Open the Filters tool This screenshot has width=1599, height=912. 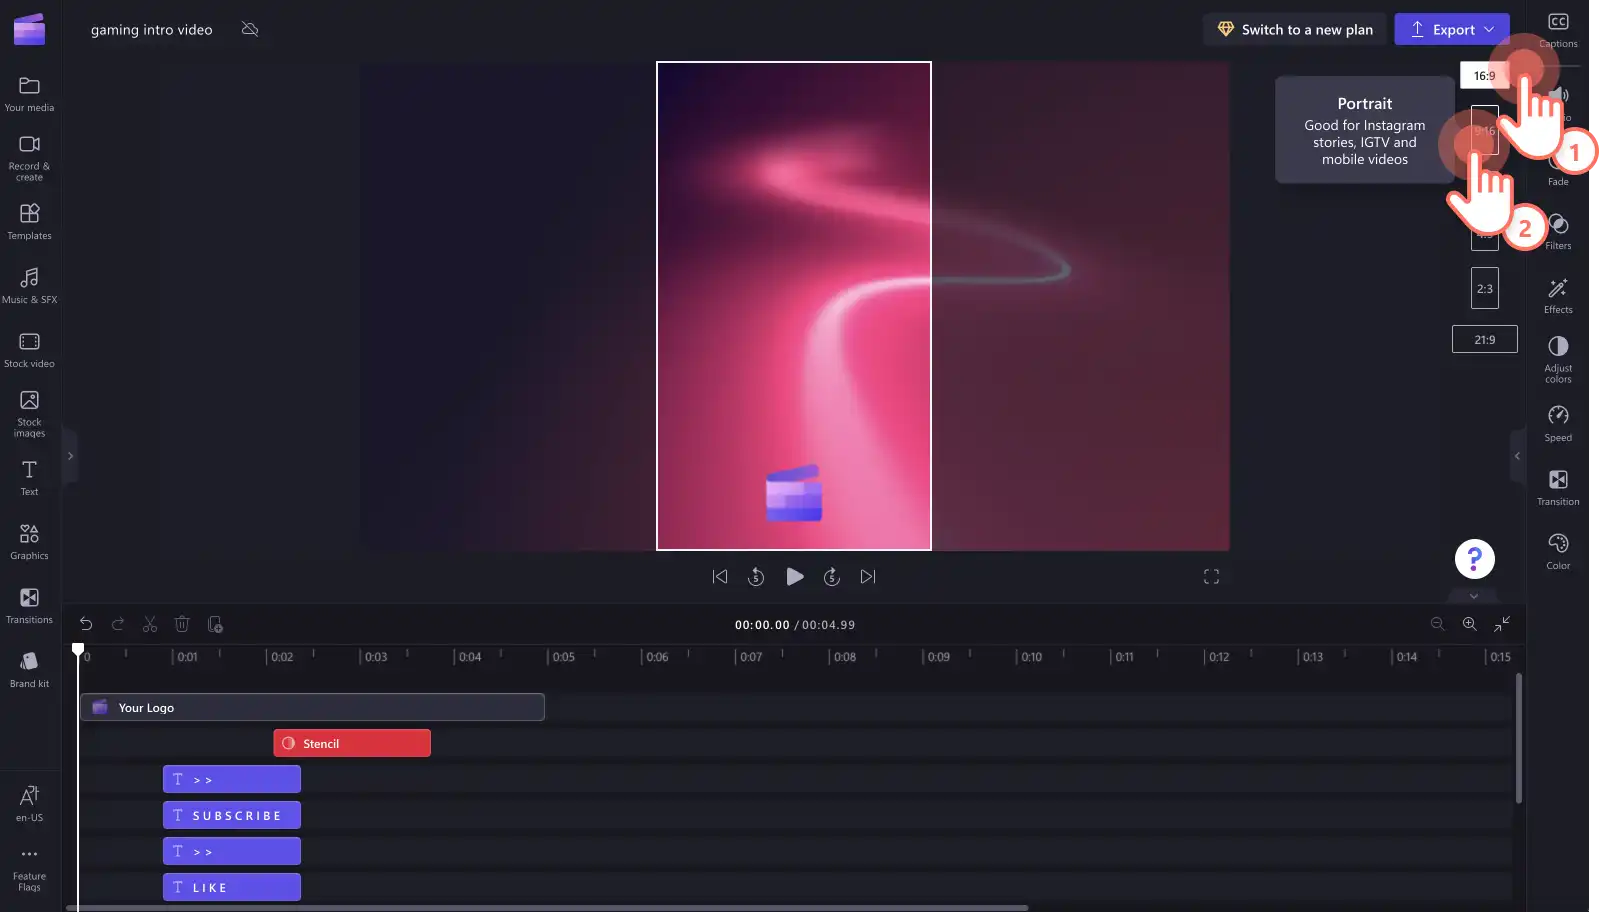pos(1558,231)
